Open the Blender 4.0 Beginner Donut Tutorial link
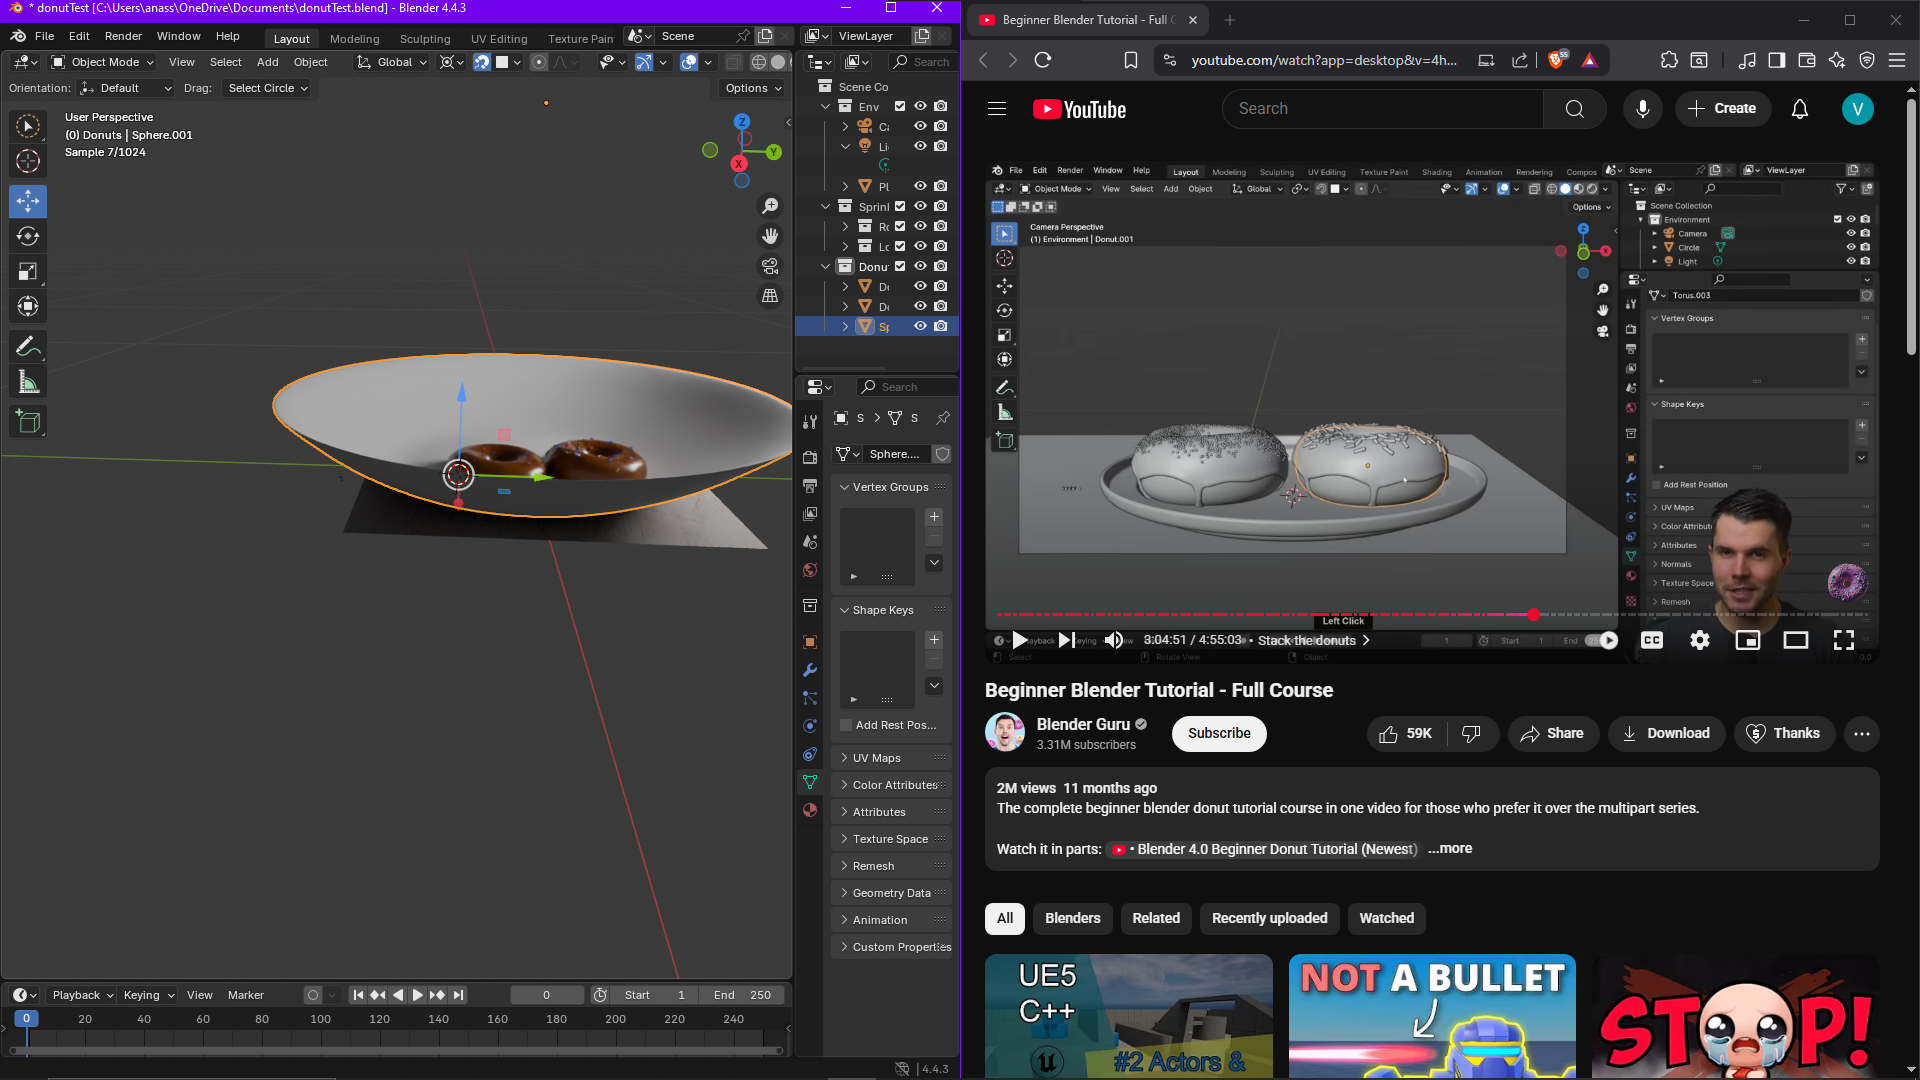The image size is (1920, 1080). 1266,849
